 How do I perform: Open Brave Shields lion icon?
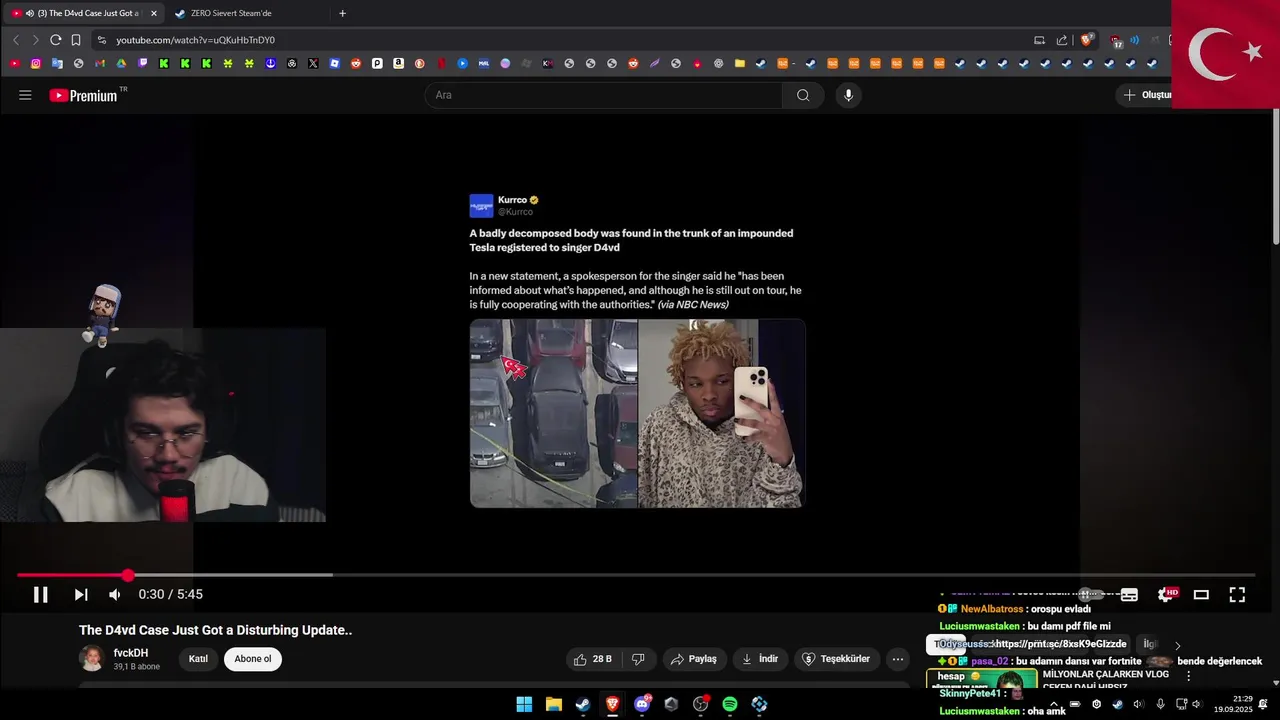click(1086, 40)
